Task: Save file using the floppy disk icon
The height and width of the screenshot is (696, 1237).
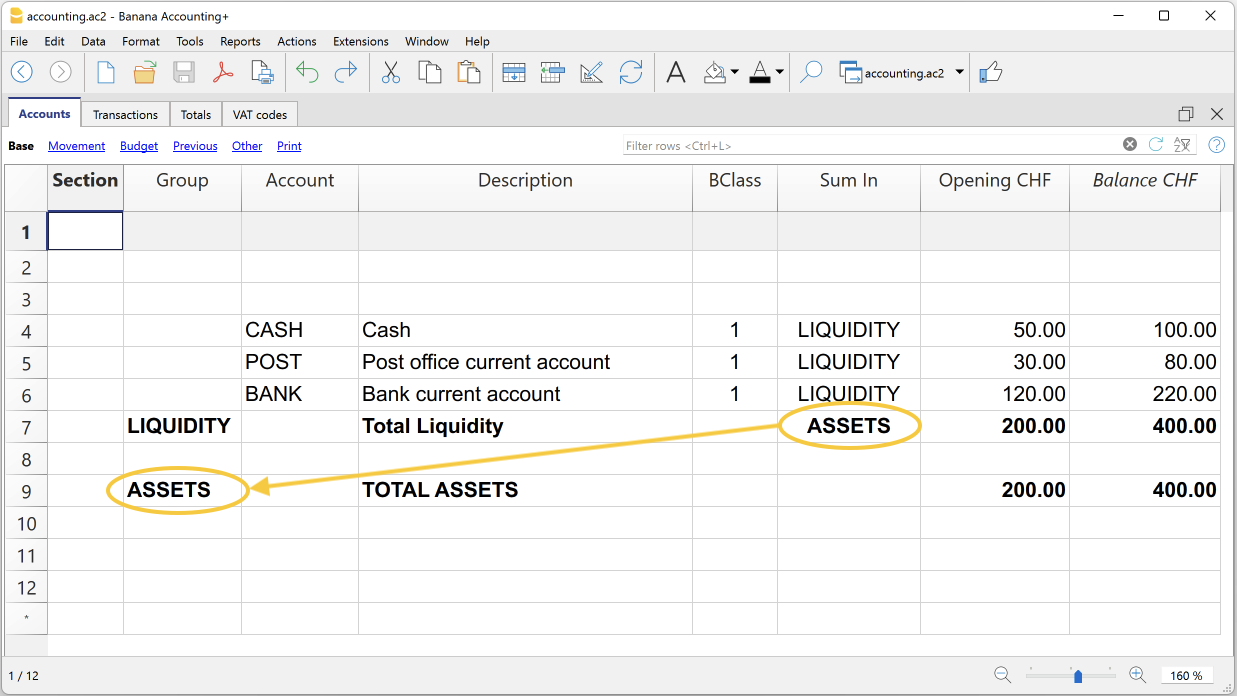Action: tap(184, 72)
